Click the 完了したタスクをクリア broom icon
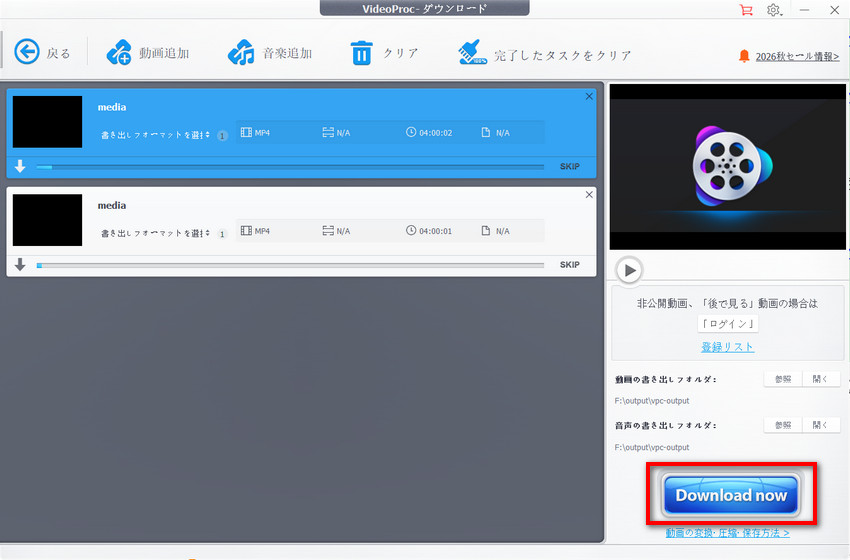The width and height of the screenshot is (850, 560). click(472, 53)
